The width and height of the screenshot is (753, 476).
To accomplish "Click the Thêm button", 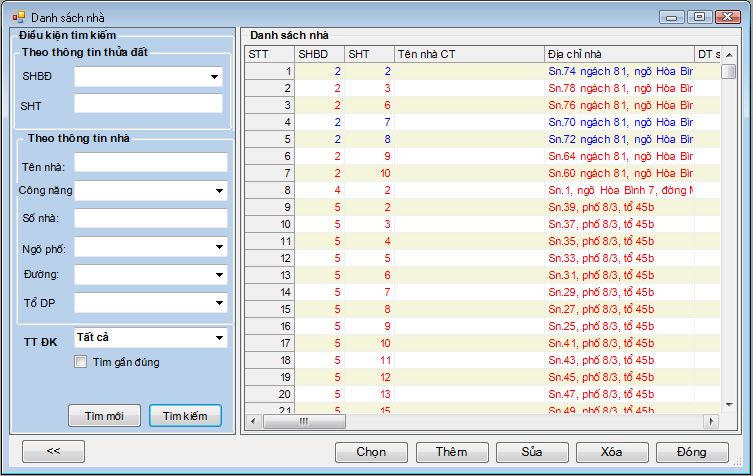I will click(452, 452).
